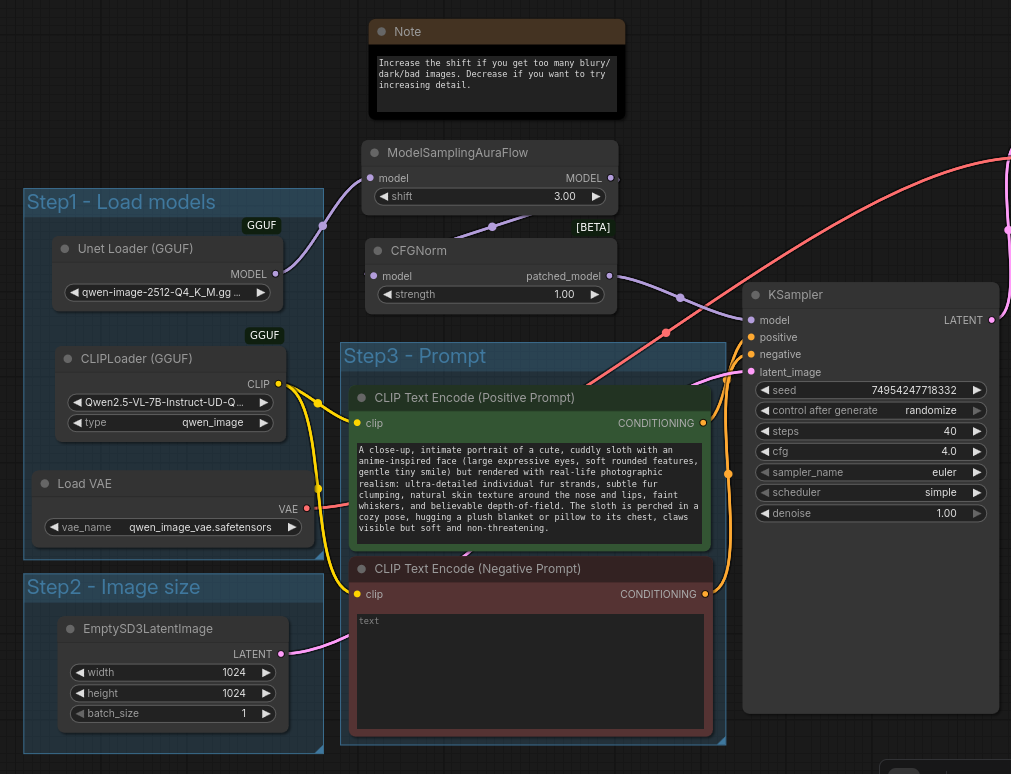Click the positive input port on KSampler

tap(751, 337)
